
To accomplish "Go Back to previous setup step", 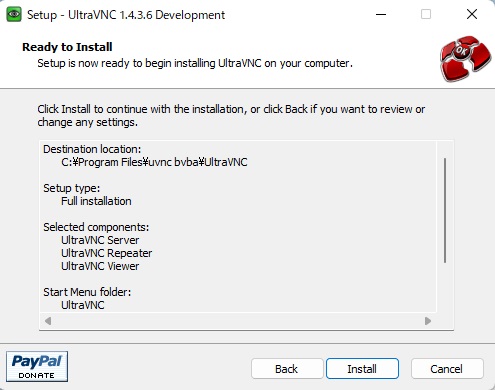I will 287,369.
